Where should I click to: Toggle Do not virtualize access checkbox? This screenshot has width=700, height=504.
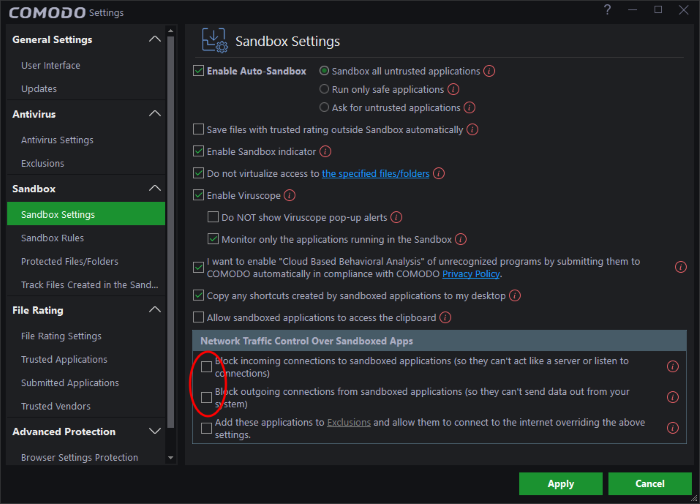click(199, 173)
